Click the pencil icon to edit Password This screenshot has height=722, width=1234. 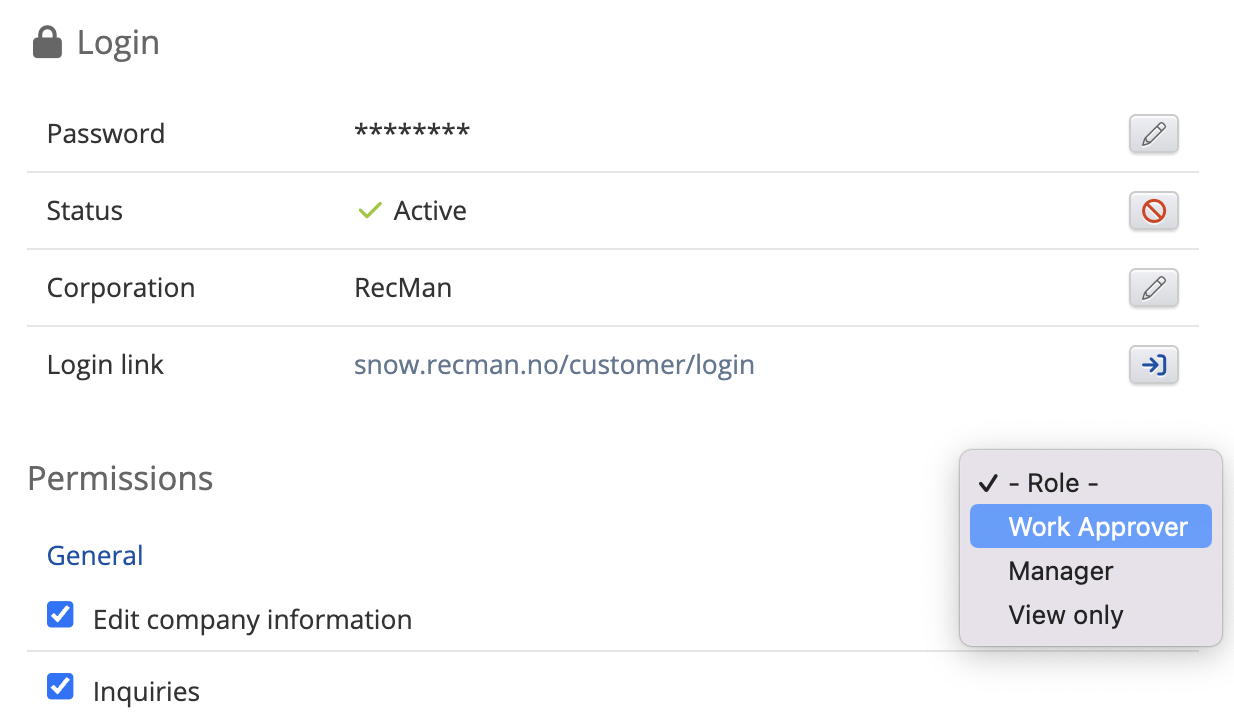pos(1153,134)
